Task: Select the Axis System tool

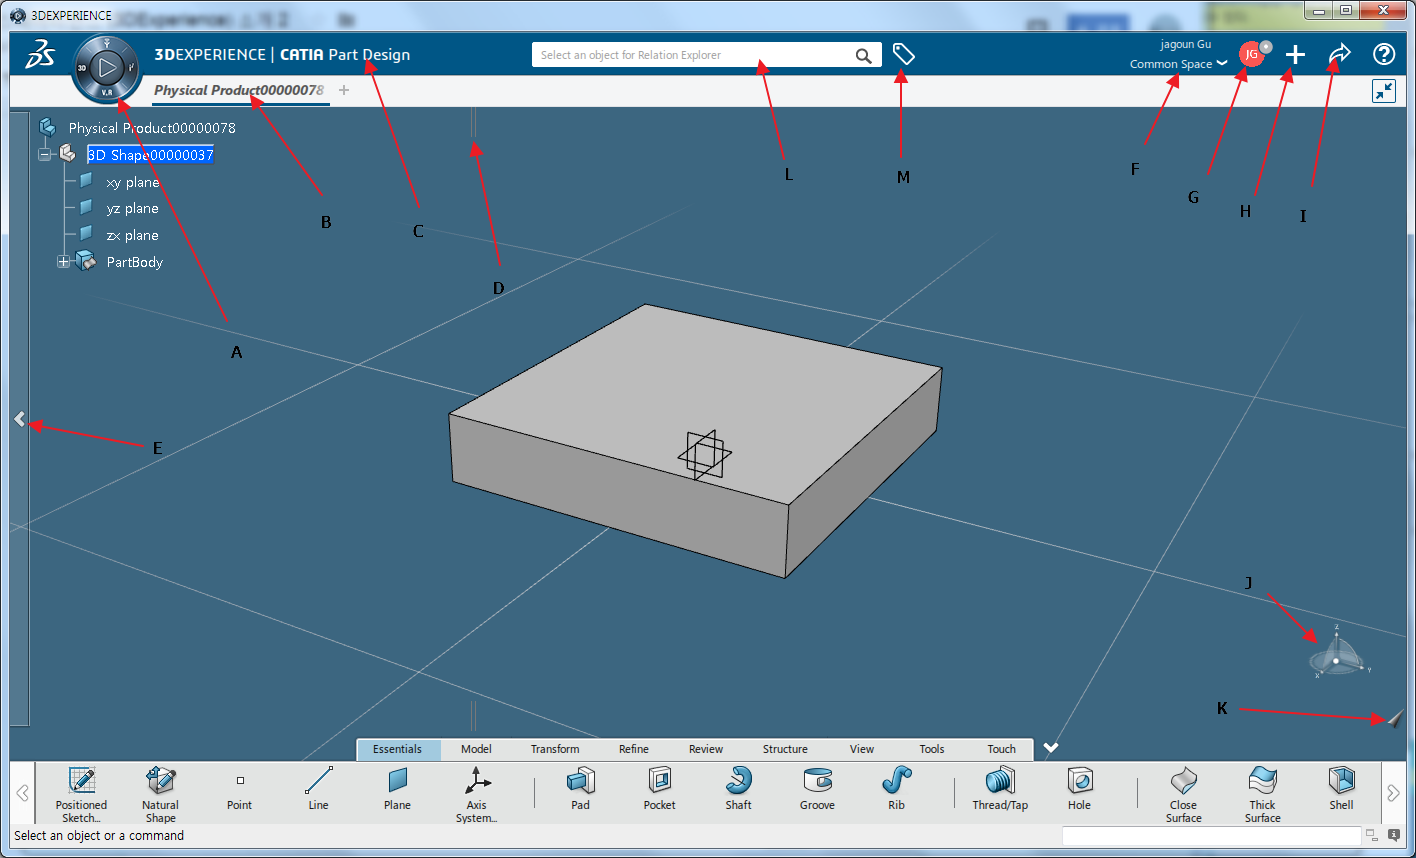Action: point(476,795)
